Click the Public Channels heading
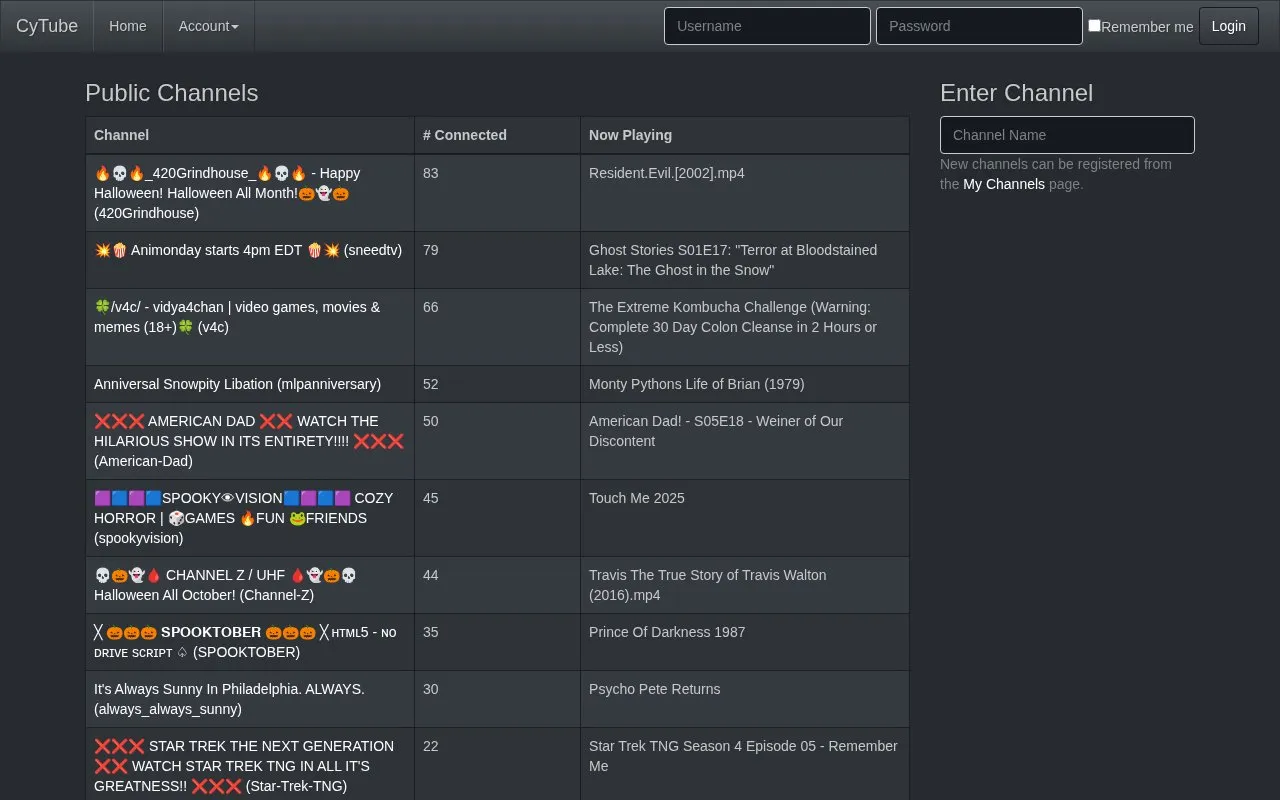 coord(172,93)
